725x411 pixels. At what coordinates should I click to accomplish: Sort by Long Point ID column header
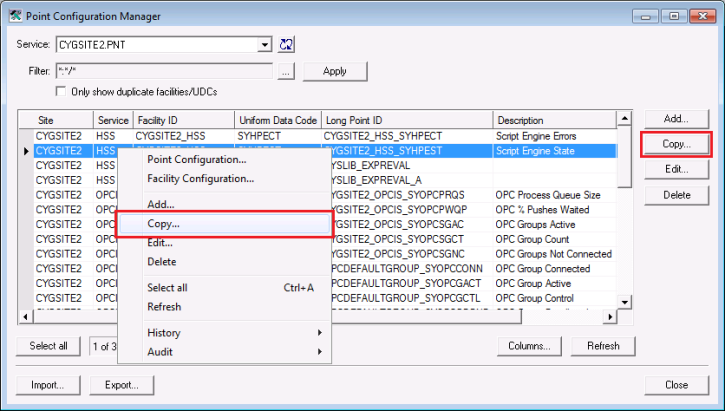click(x=407, y=120)
